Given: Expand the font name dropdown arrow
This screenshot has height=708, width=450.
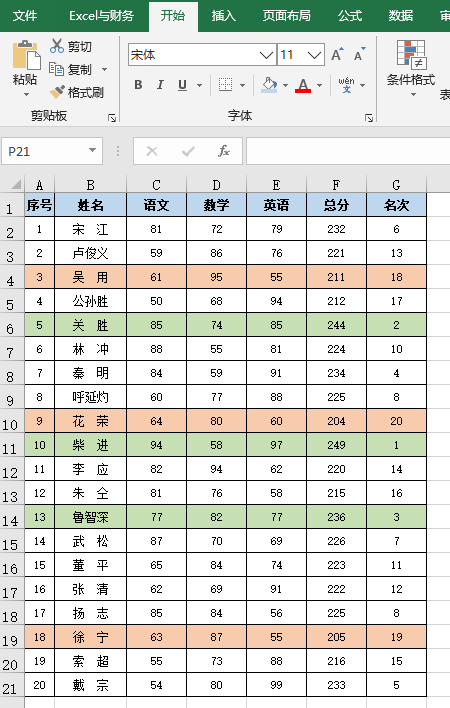Looking at the screenshot, I should 267,55.
